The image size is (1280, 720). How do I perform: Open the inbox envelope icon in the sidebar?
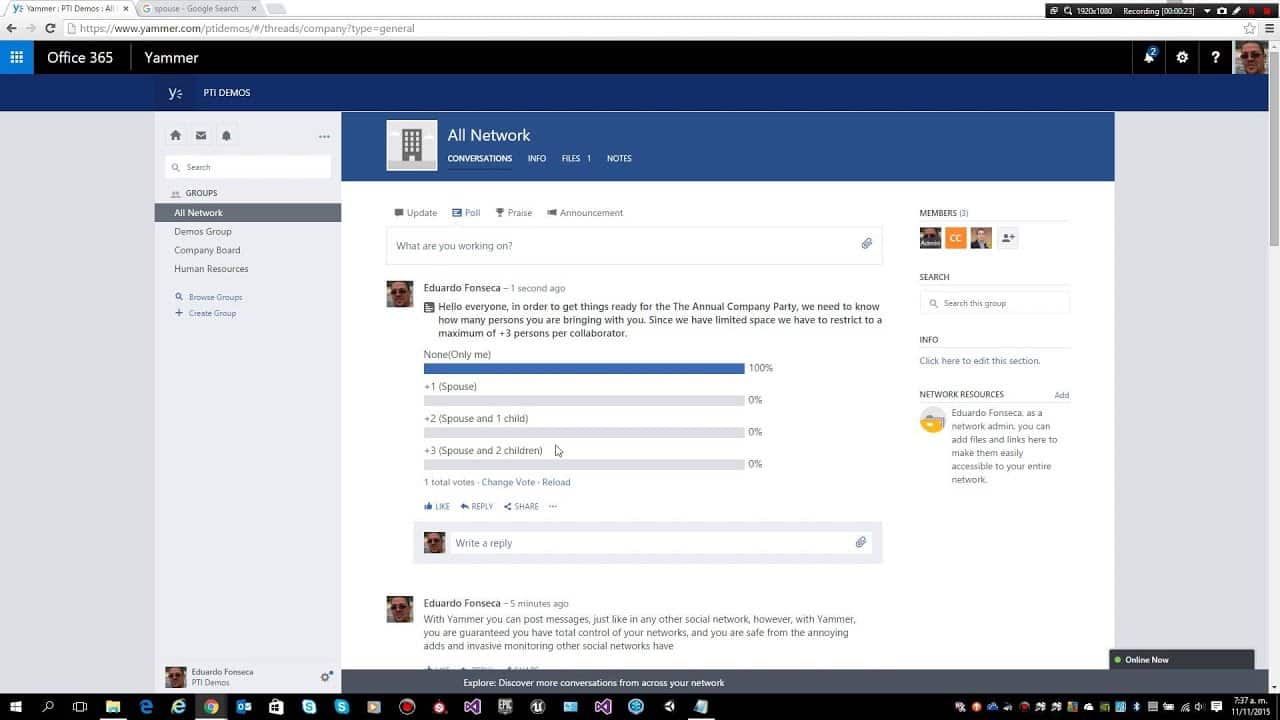click(x=201, y=135)
